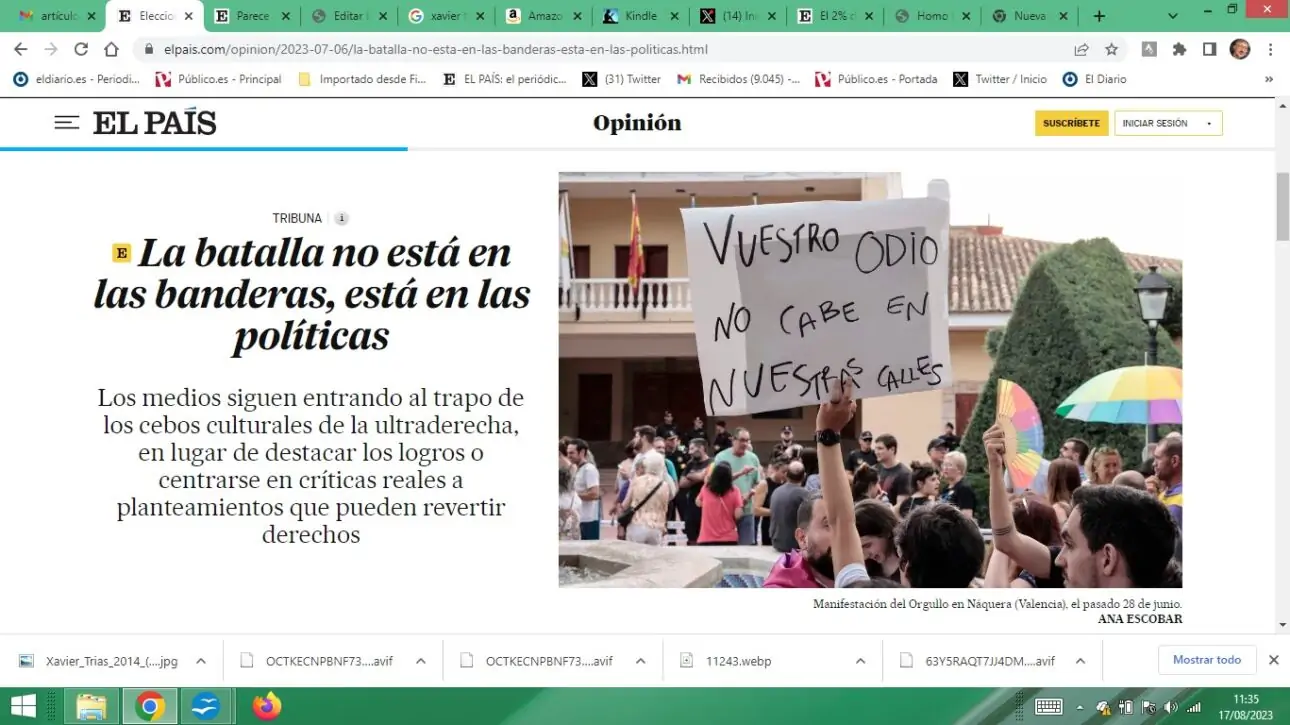Open a new tab
This screenshot has width=1290, height=725.
[x=1099, y=16]
